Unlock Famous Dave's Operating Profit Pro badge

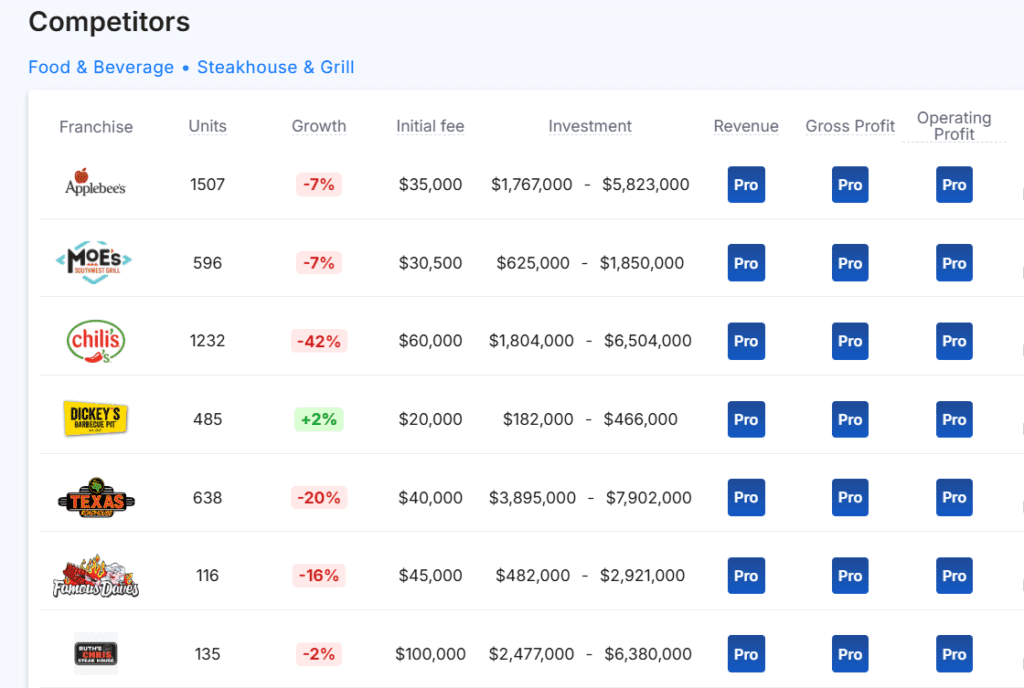click(954, 576)
